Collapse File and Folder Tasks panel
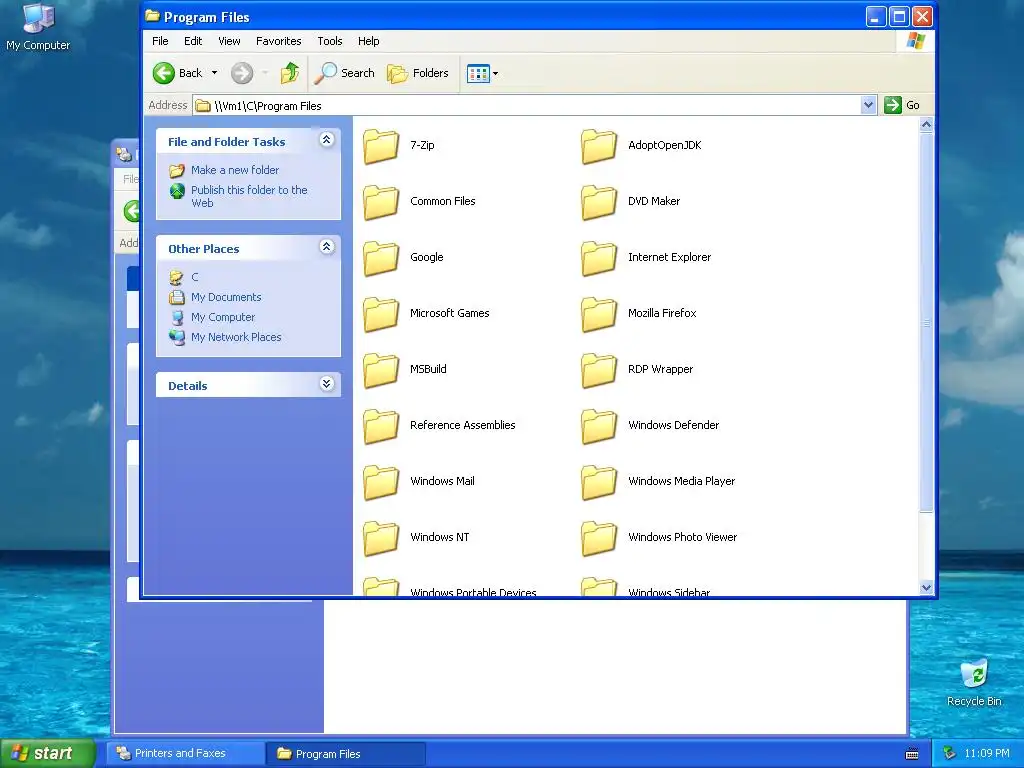 [x=327, y=140]
